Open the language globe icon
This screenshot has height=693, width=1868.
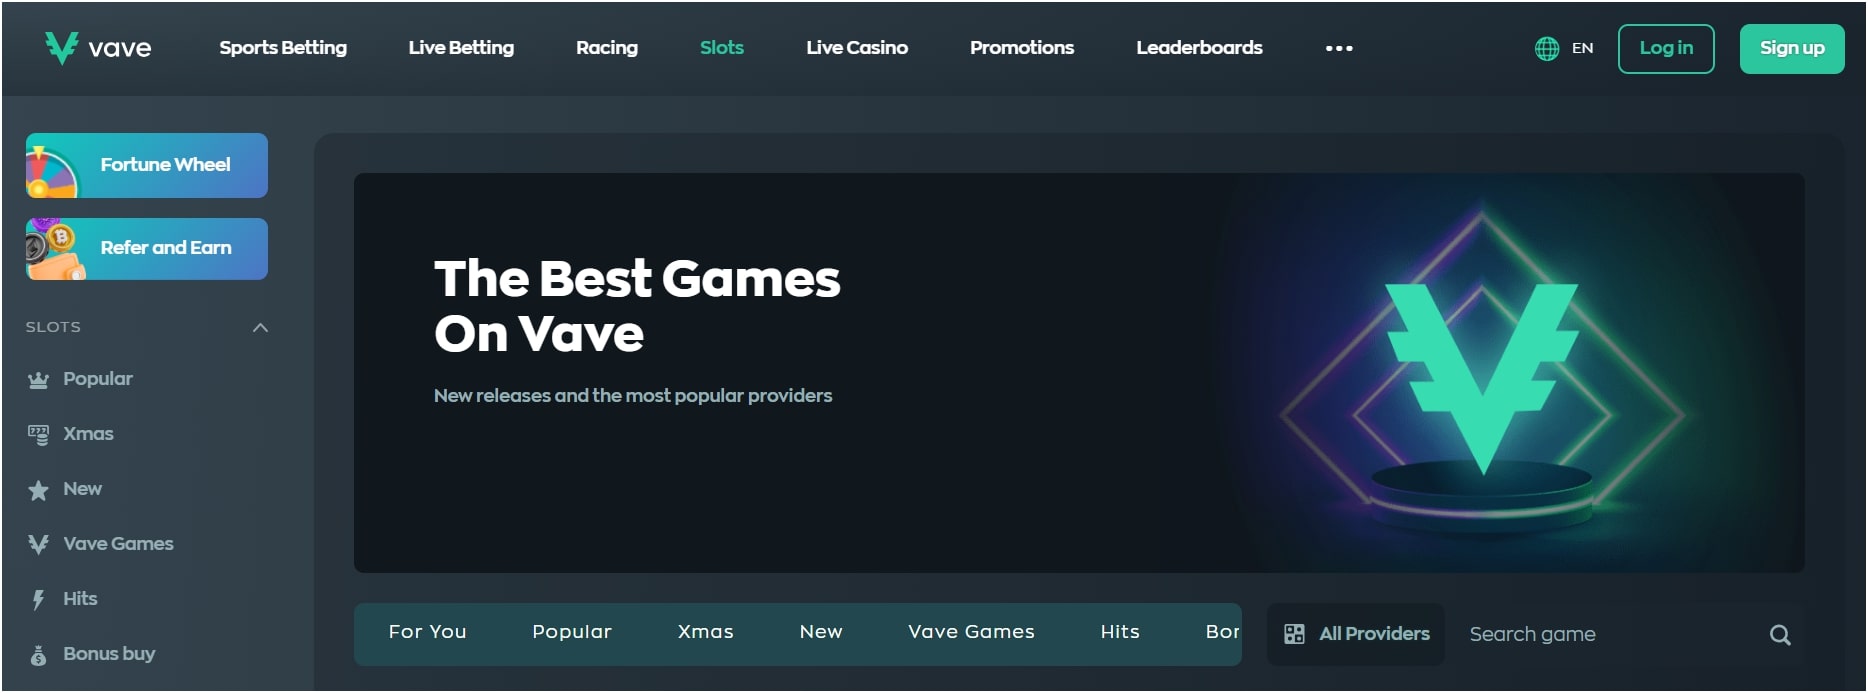pos(1546,48)
